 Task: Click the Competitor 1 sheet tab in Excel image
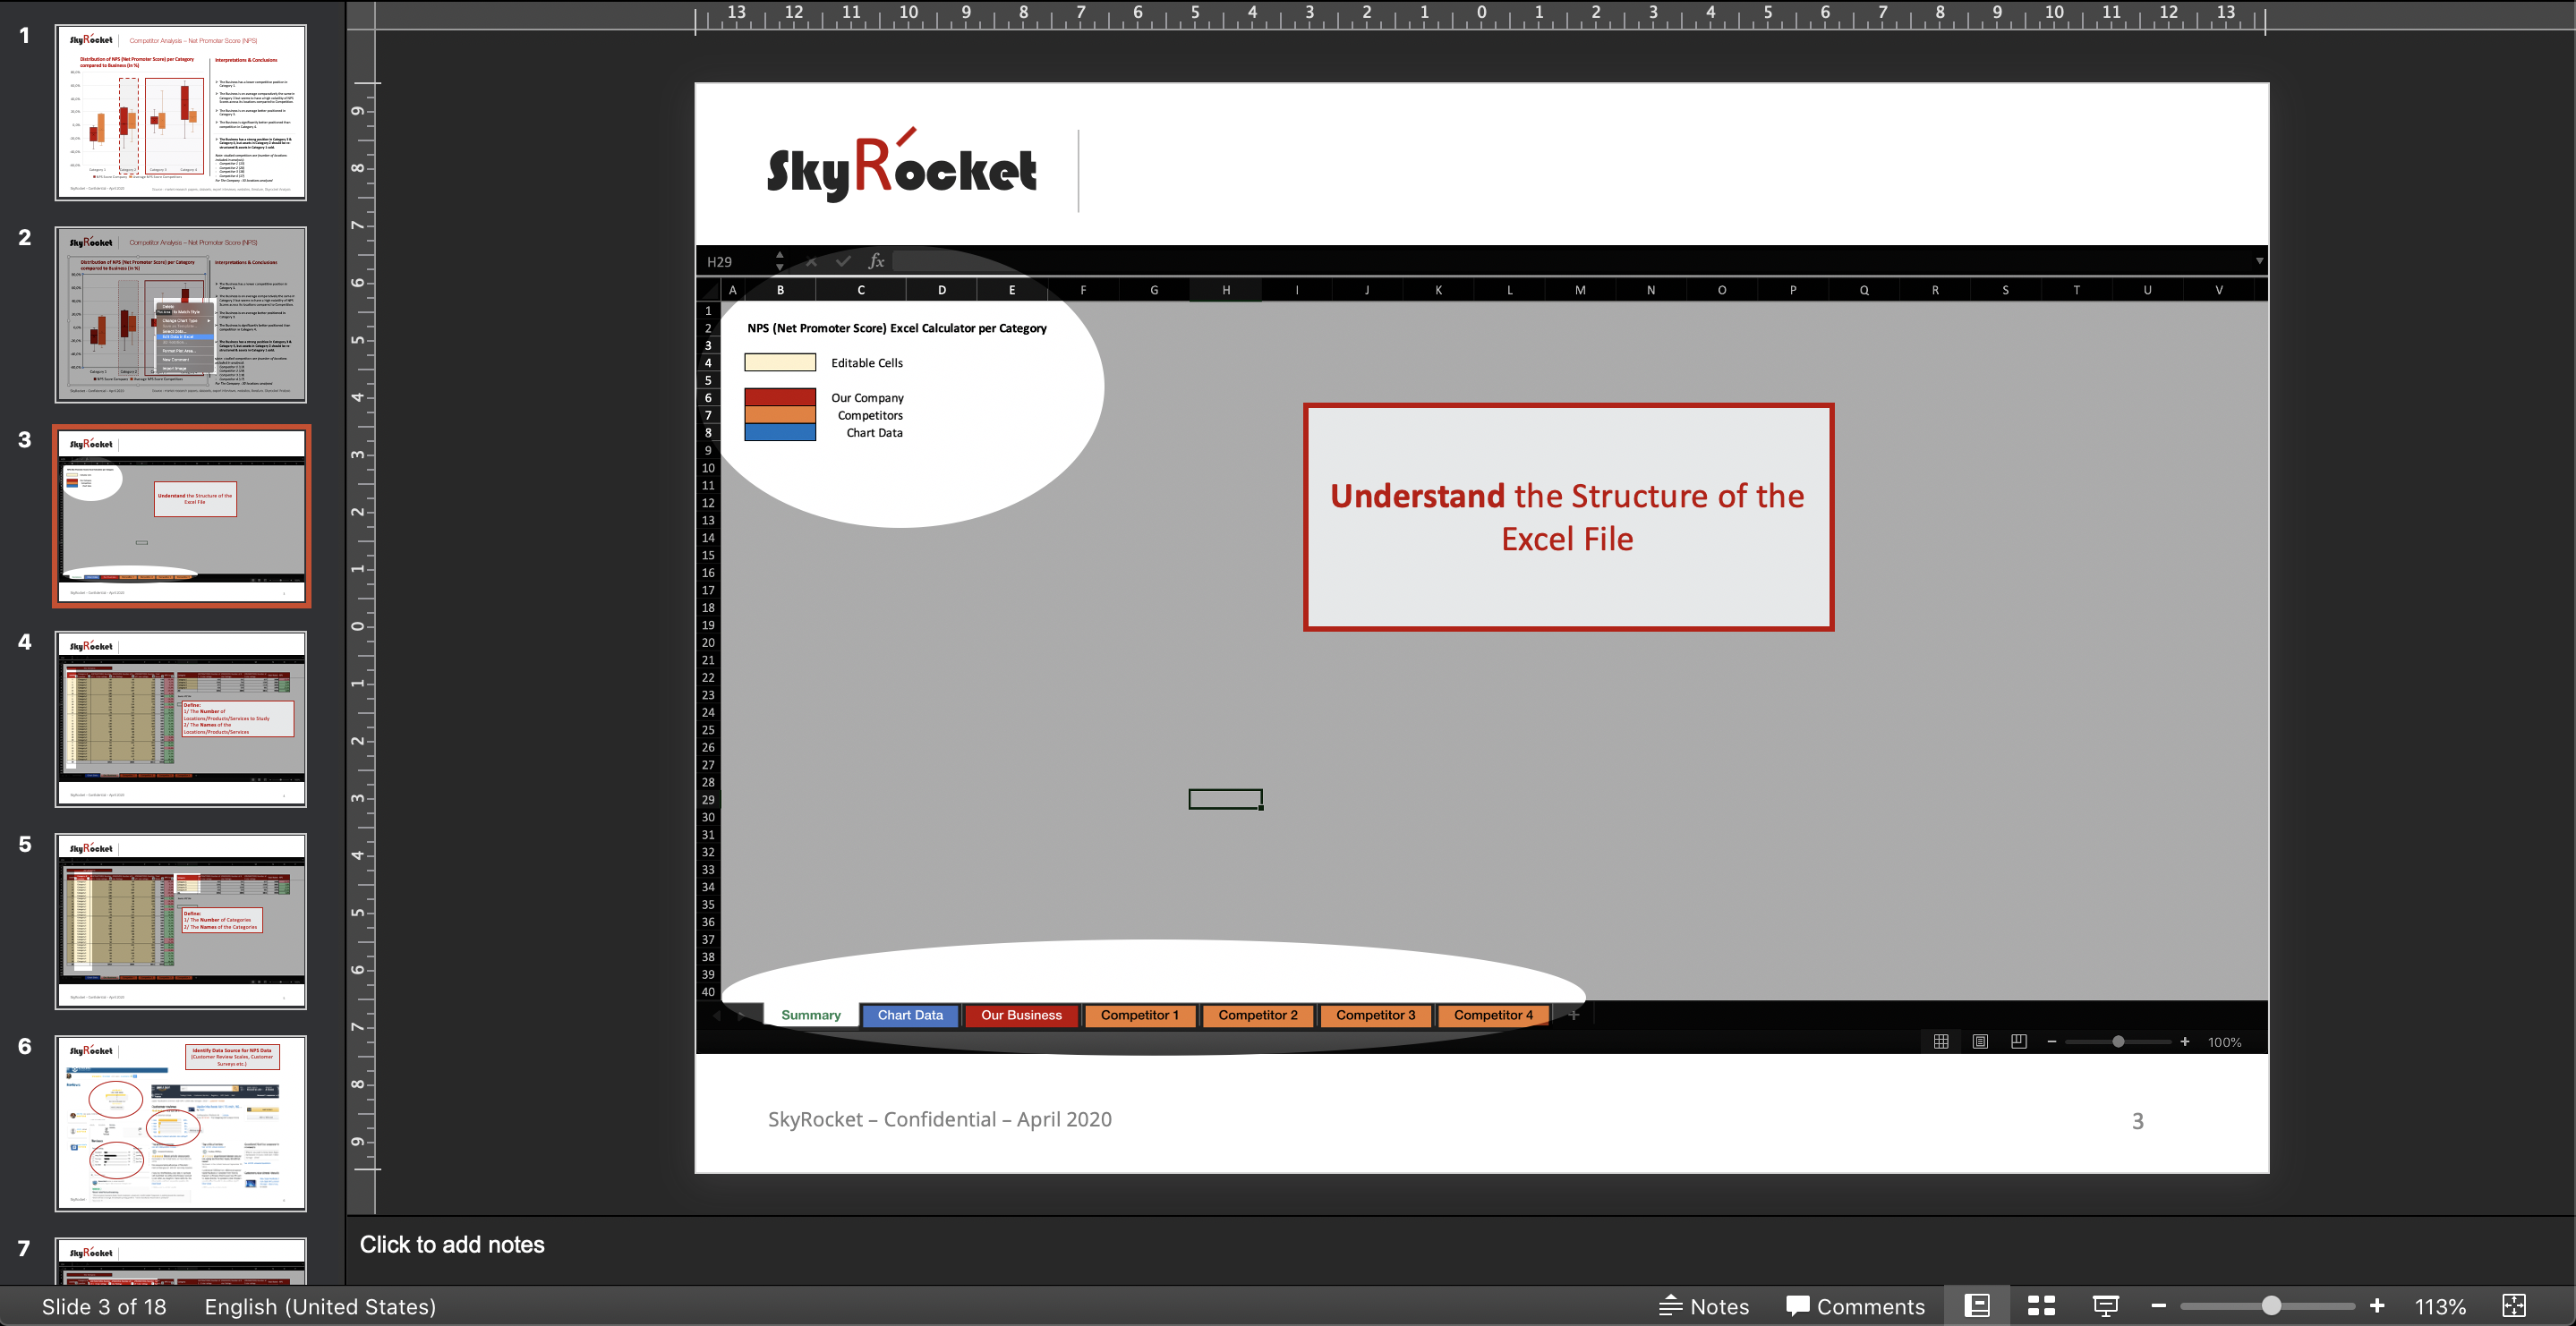pyautogui.click(x=1139, y=1015)
